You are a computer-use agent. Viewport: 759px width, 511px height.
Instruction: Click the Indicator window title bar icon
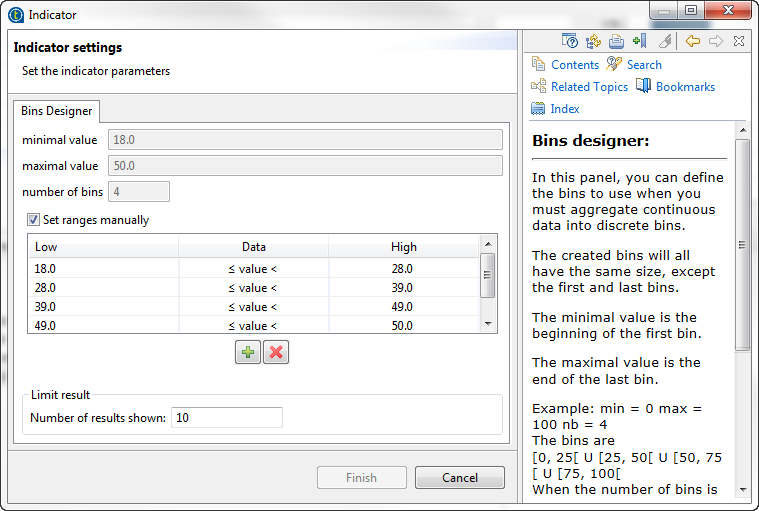pyautogui.click(x=16, y=15)
